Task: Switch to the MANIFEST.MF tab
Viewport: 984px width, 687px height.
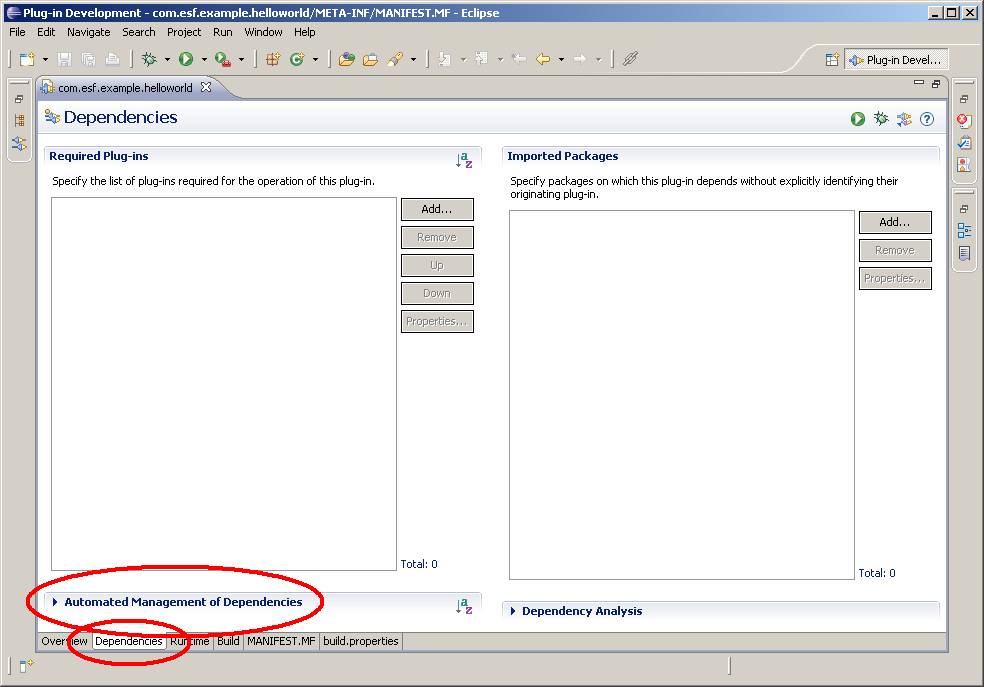Action: tap(281, 641)
